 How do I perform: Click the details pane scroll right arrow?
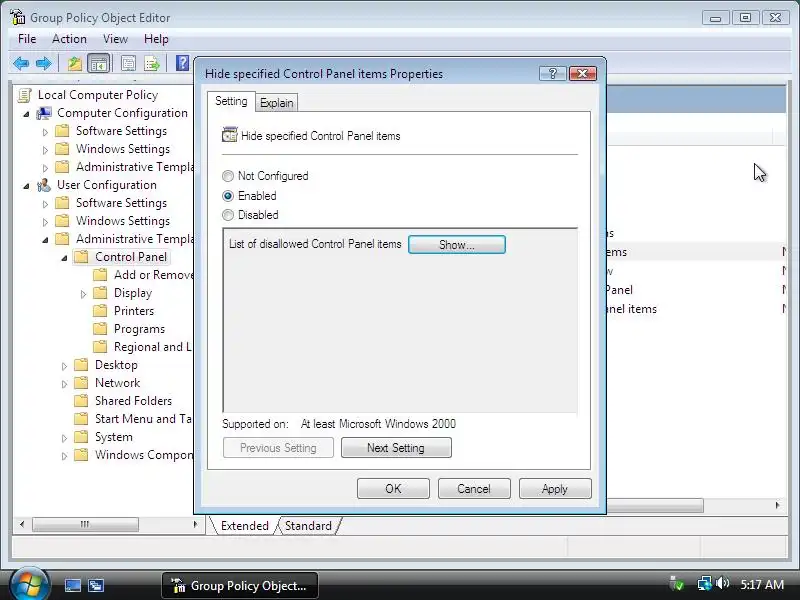coord(777,505)
